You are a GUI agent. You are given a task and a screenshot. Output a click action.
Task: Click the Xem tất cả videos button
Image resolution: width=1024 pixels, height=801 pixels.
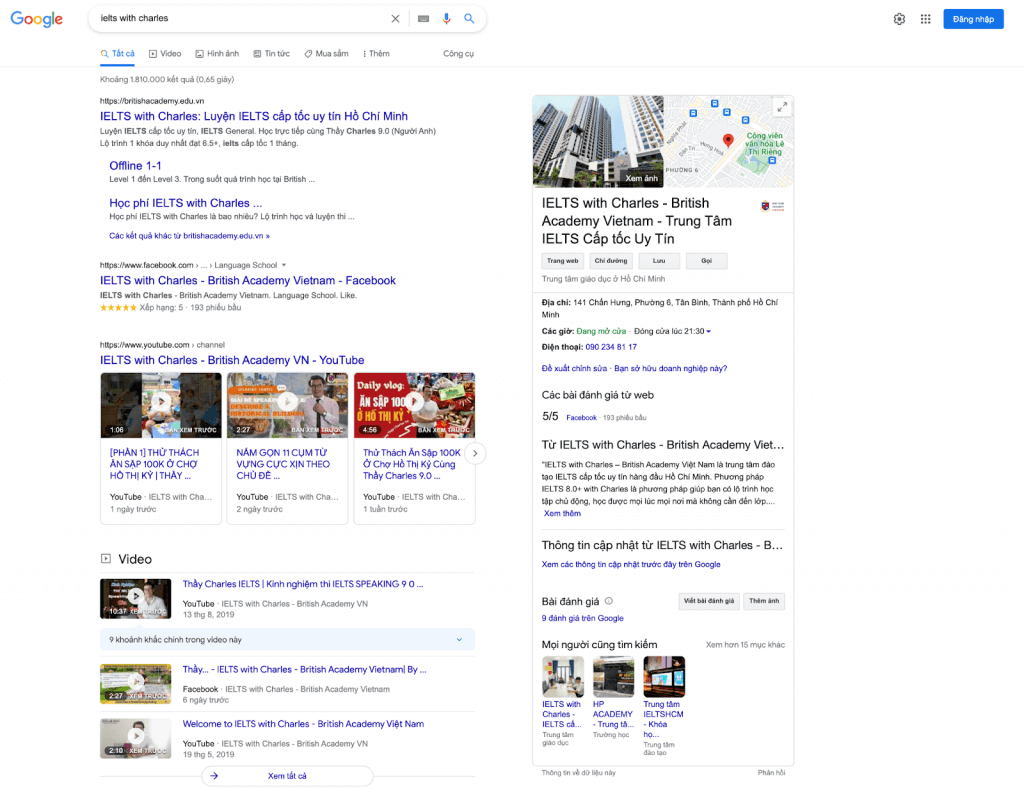[287, 776]
